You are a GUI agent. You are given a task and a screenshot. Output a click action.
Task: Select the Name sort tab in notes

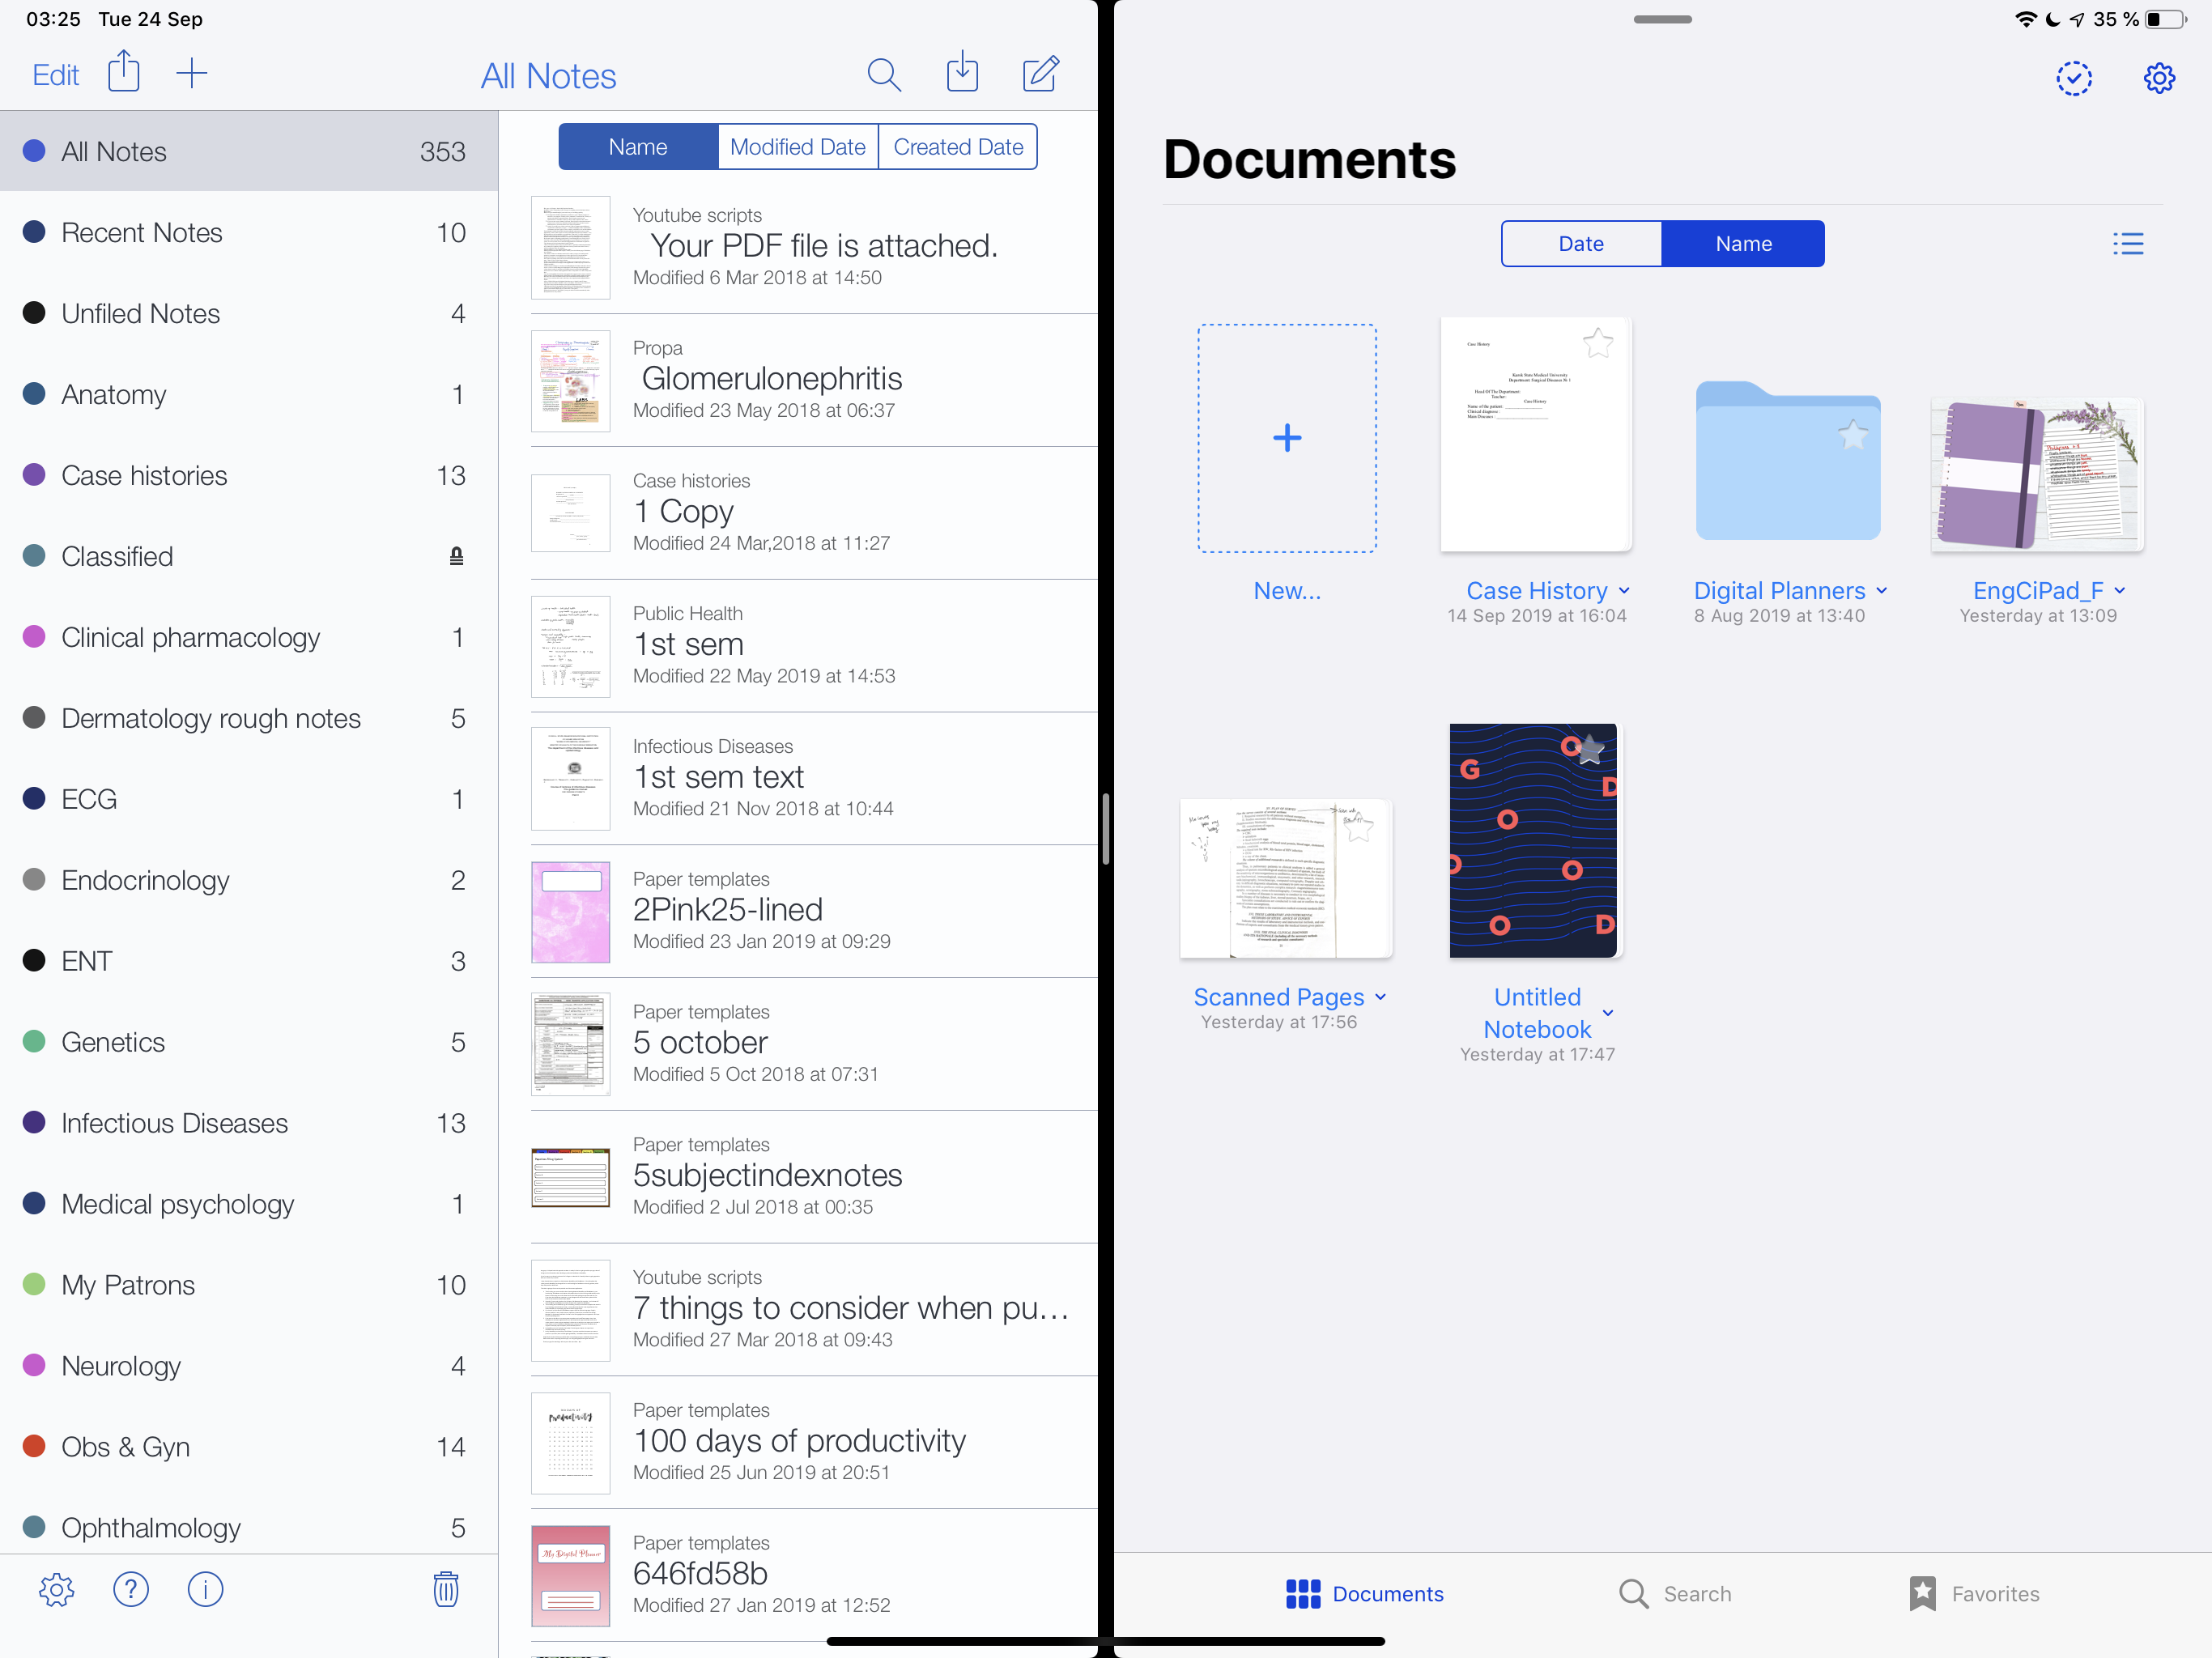(636, 147)
